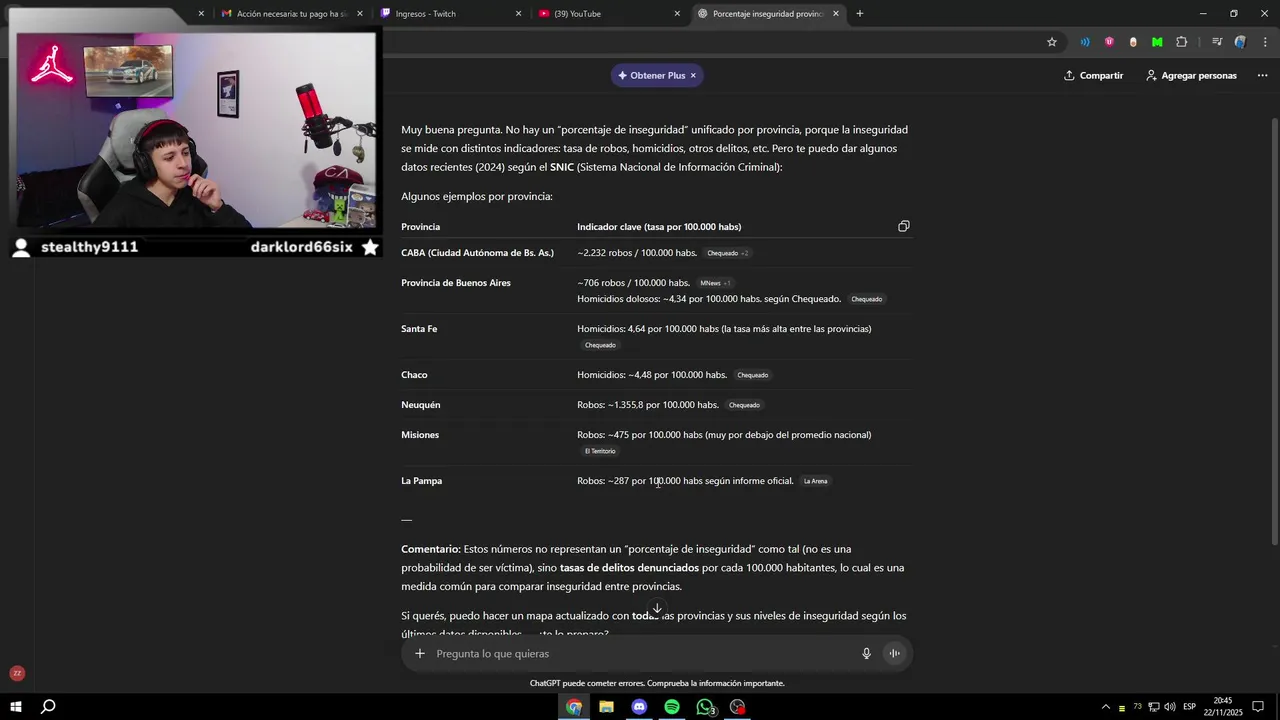Open the Chequeado chip under Santa Fe homicidios
The width and height of the screenshot is (1280, 720).
[600, 345]
